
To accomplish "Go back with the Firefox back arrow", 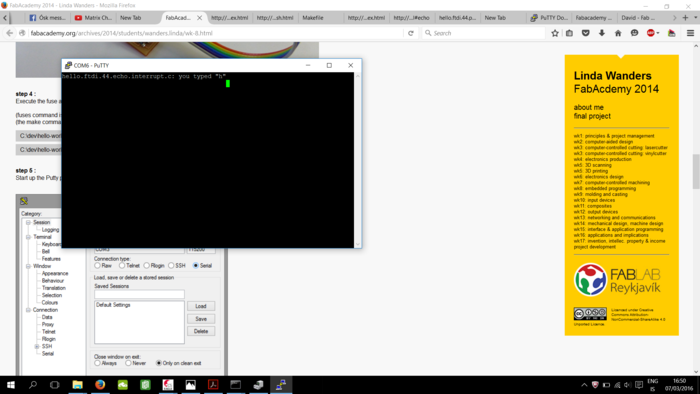I will tap(9, 33).
